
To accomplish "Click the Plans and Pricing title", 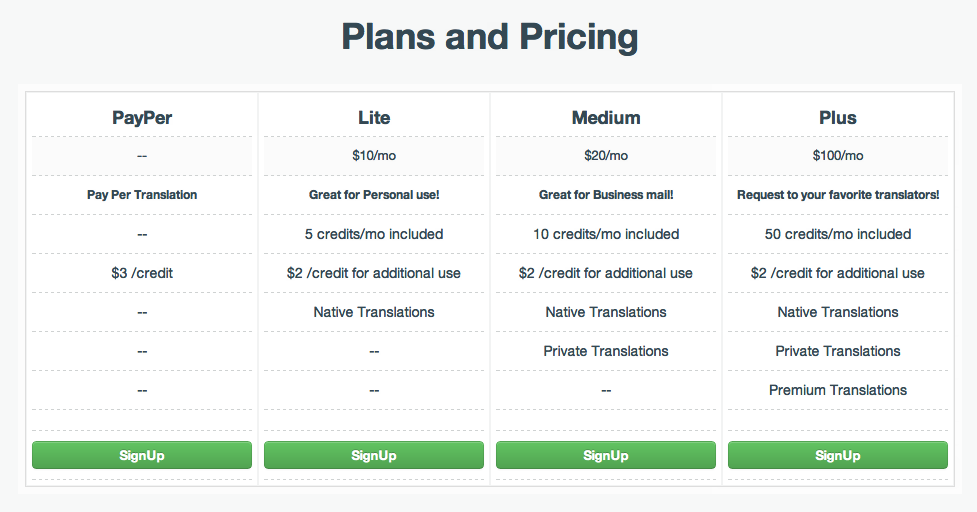I will click(x=490, y=37).
